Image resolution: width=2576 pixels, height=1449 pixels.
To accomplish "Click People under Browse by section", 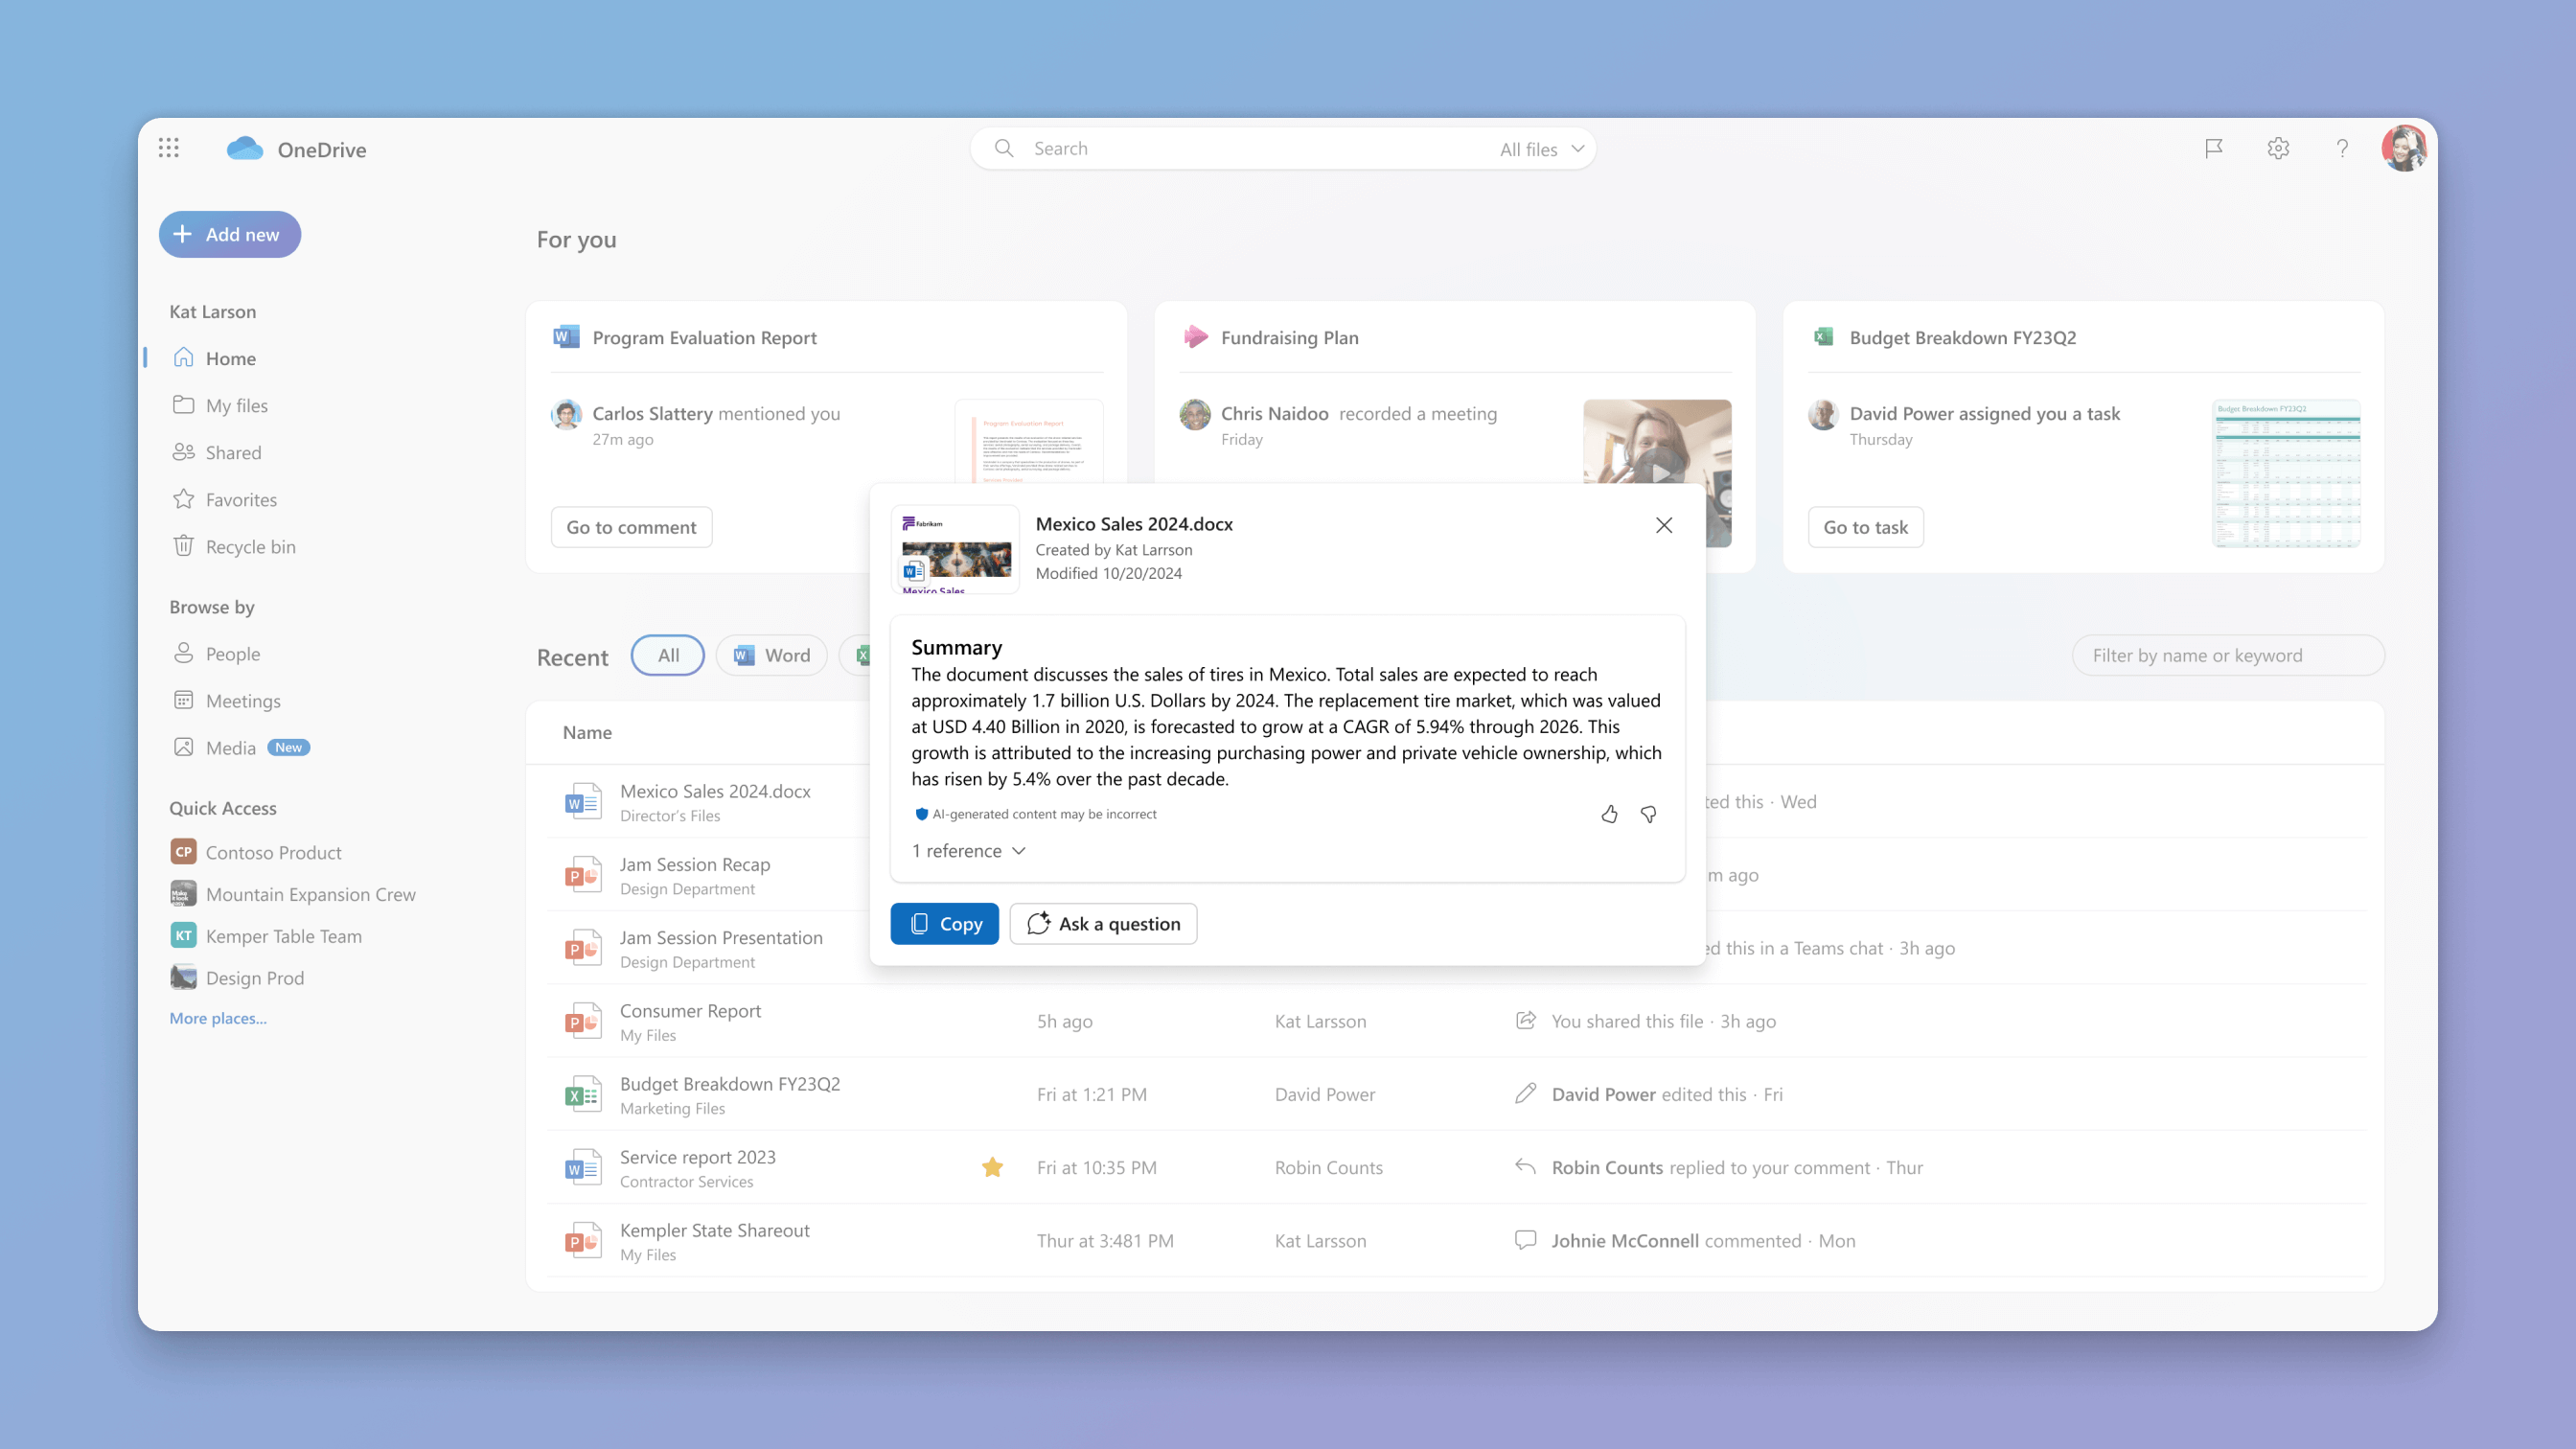I will (x=232, y=653).
